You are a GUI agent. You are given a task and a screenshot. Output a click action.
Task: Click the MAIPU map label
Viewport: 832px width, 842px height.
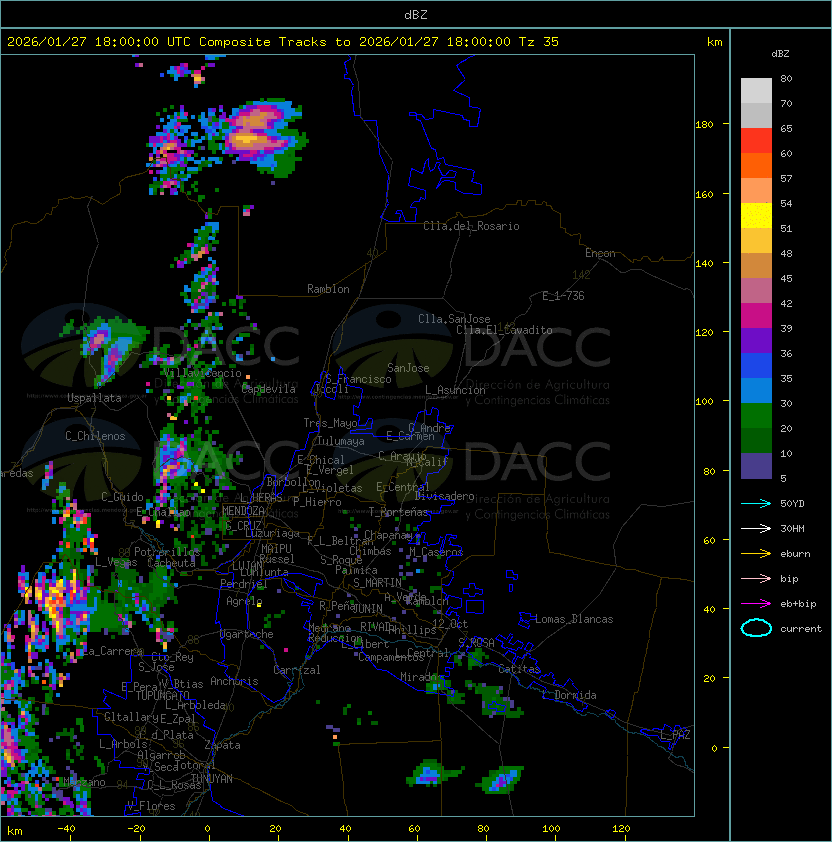pos(276,548)
